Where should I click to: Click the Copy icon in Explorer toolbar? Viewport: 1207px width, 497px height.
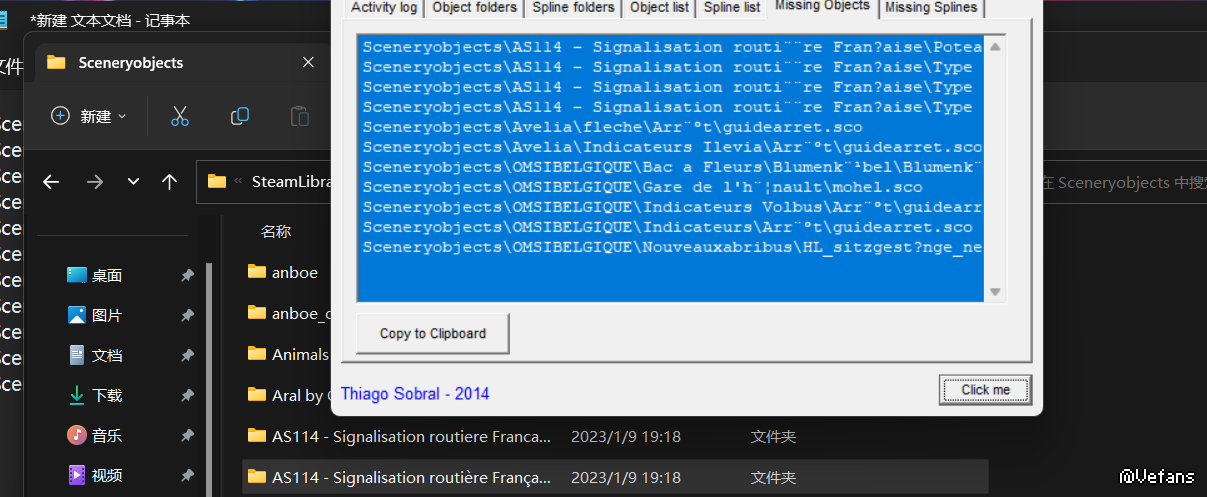[240, 116]
